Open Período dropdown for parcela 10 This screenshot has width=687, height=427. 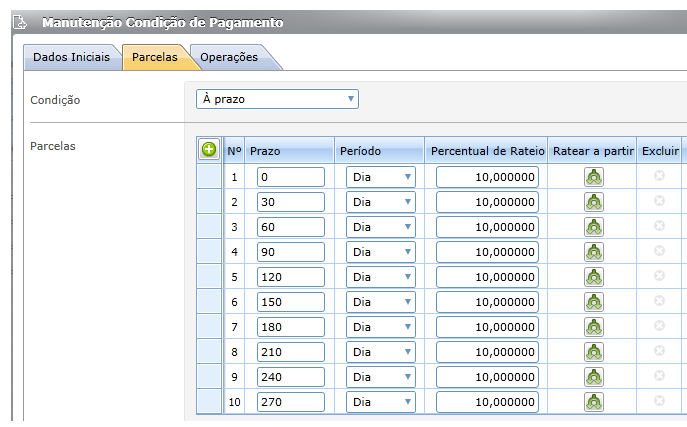coord(381,402)
